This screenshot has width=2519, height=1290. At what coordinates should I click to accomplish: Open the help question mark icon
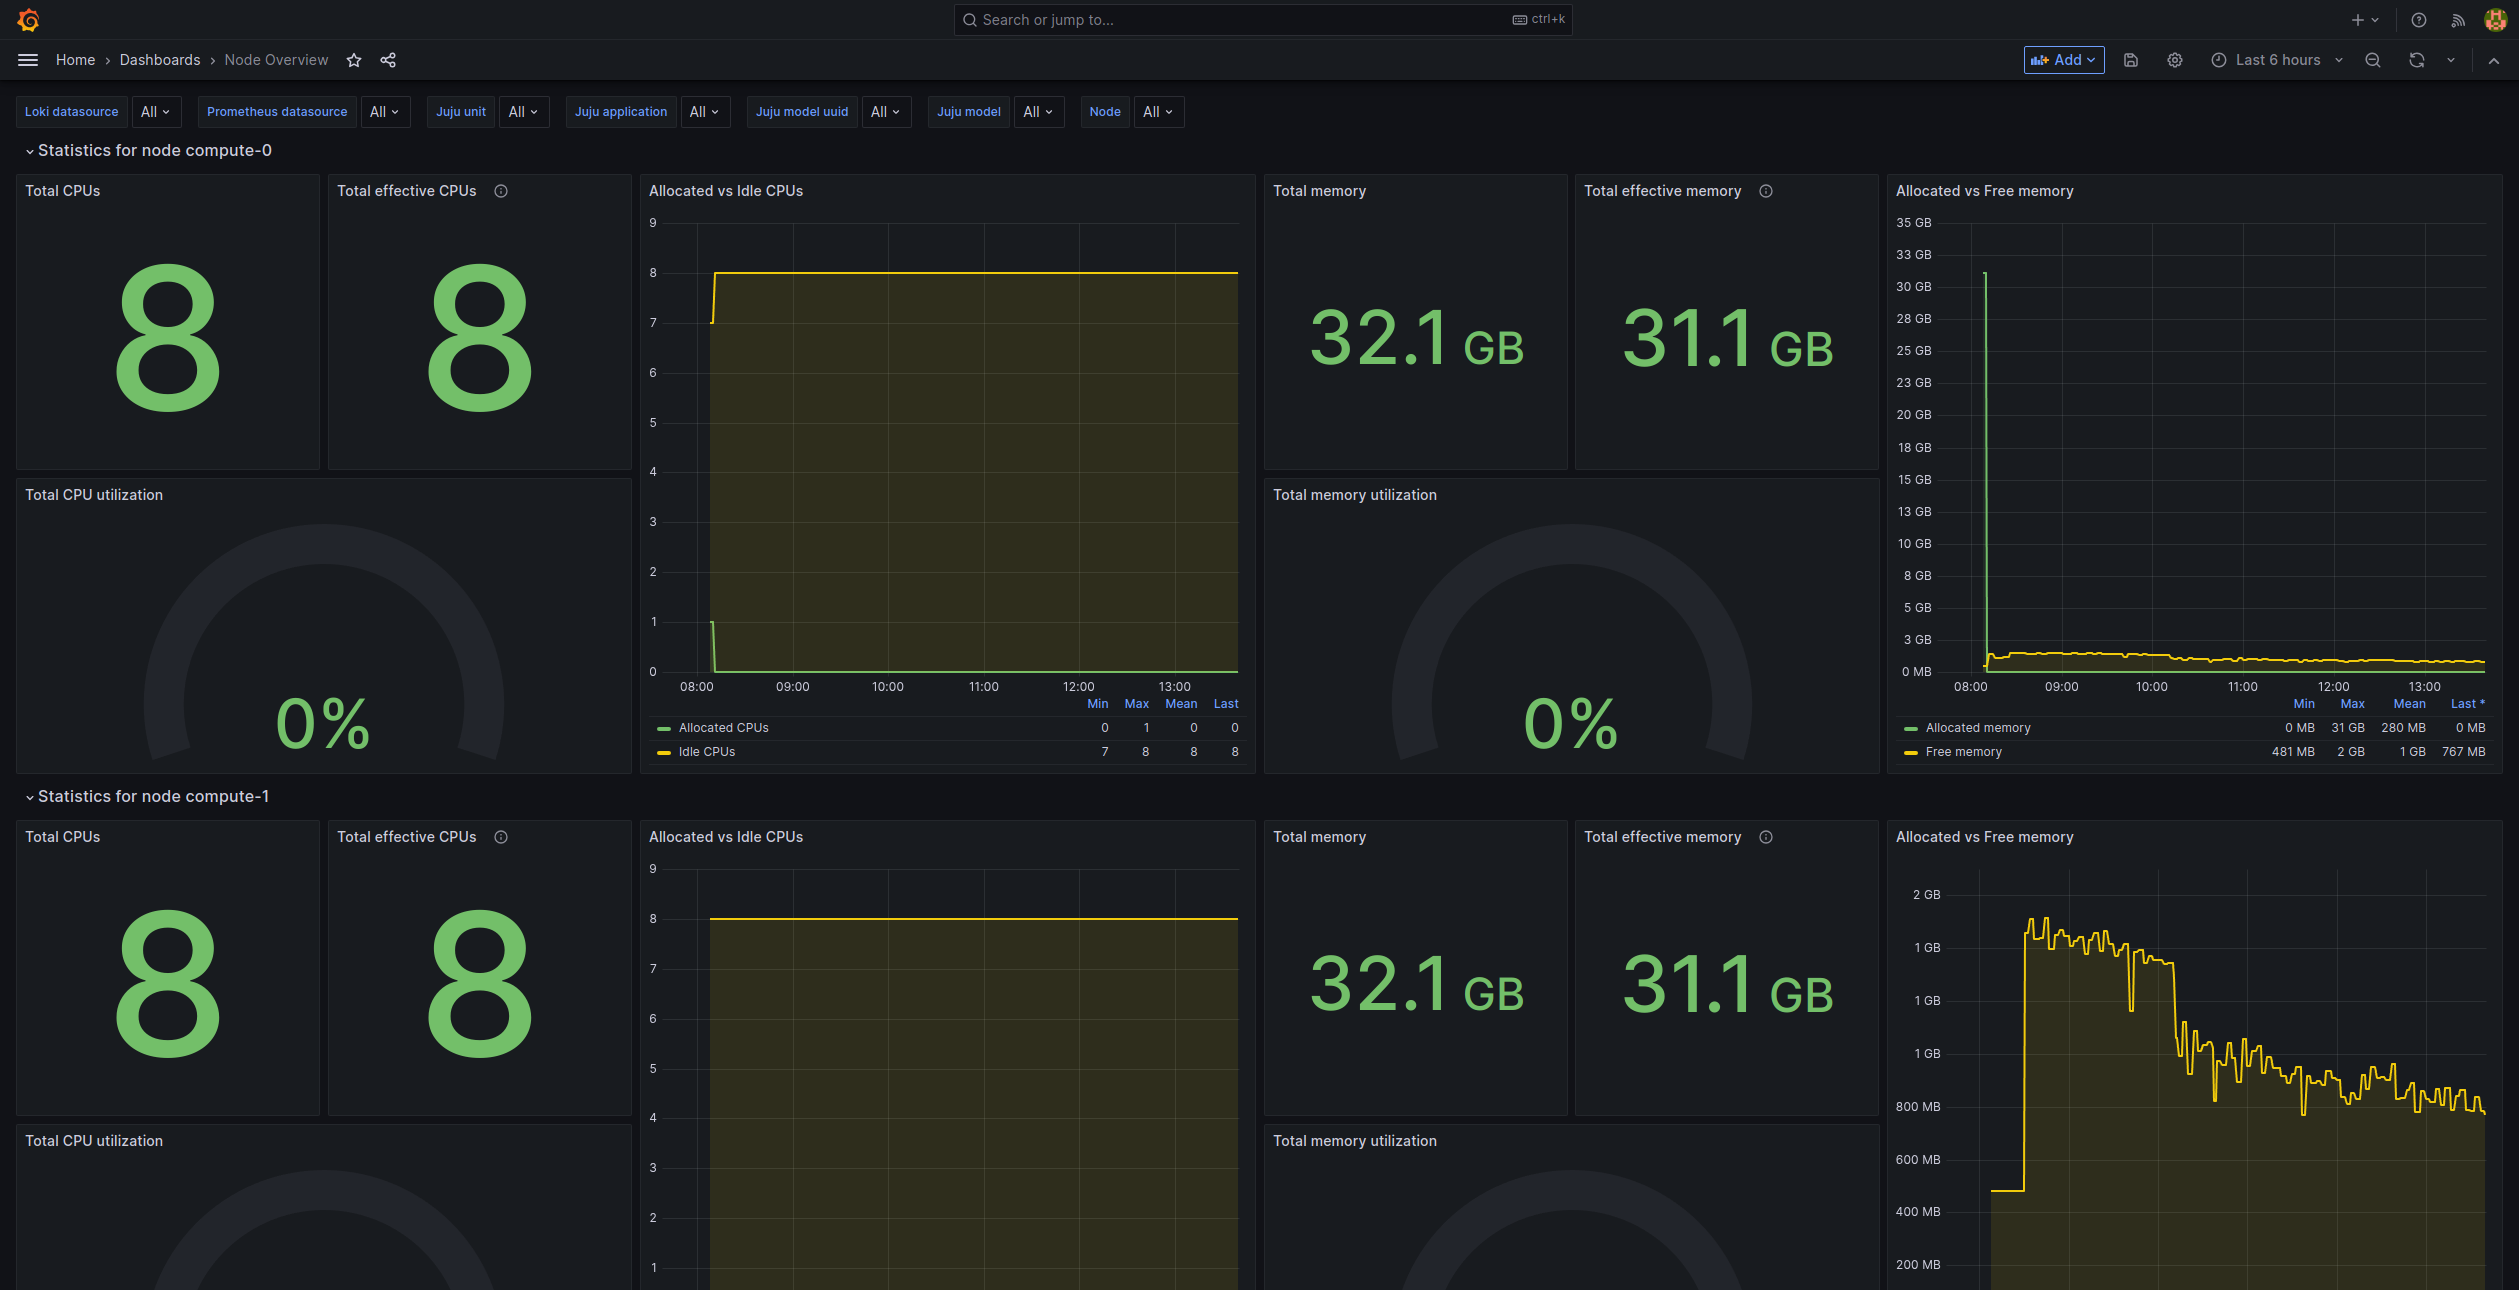point(2419,20)
